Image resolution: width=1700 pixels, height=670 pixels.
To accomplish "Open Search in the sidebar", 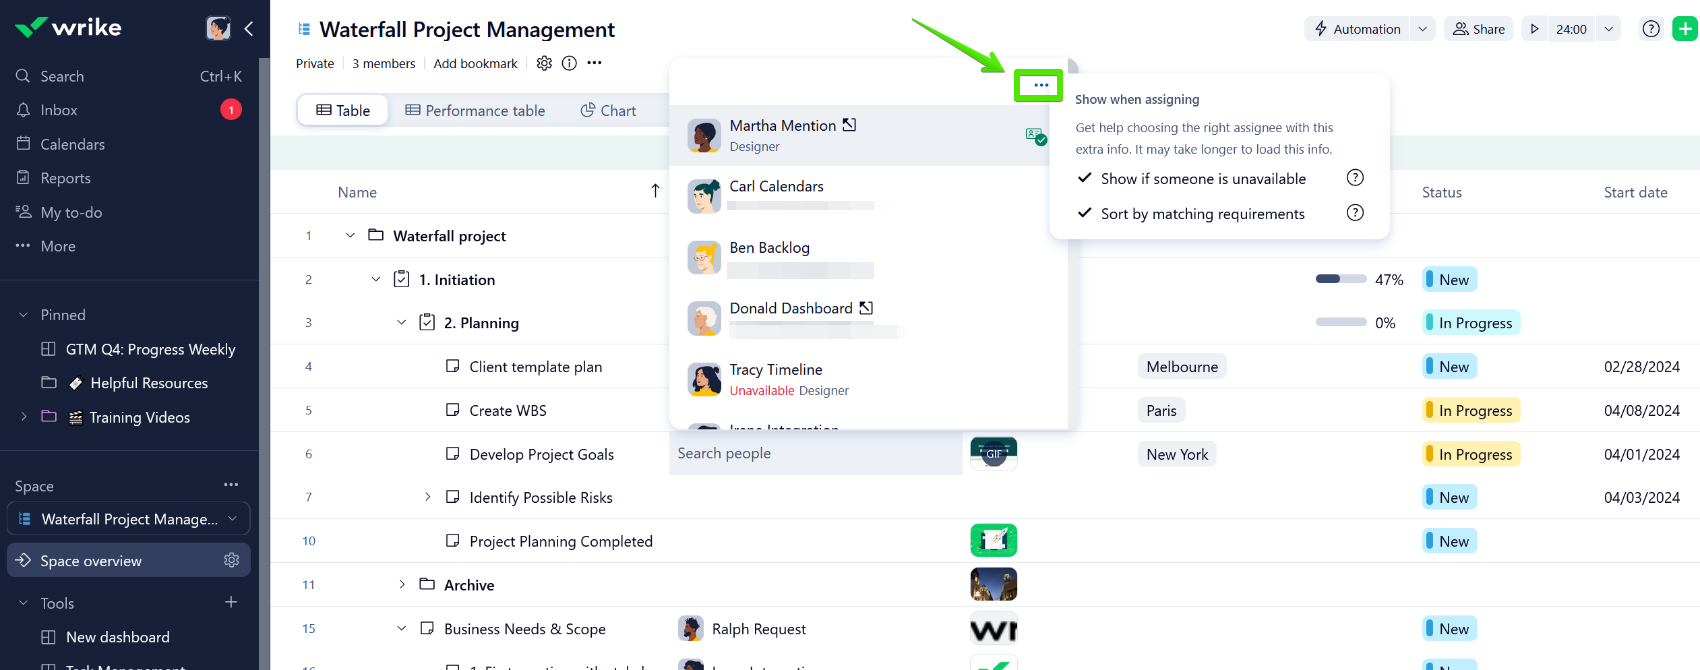I will point(62,76).
